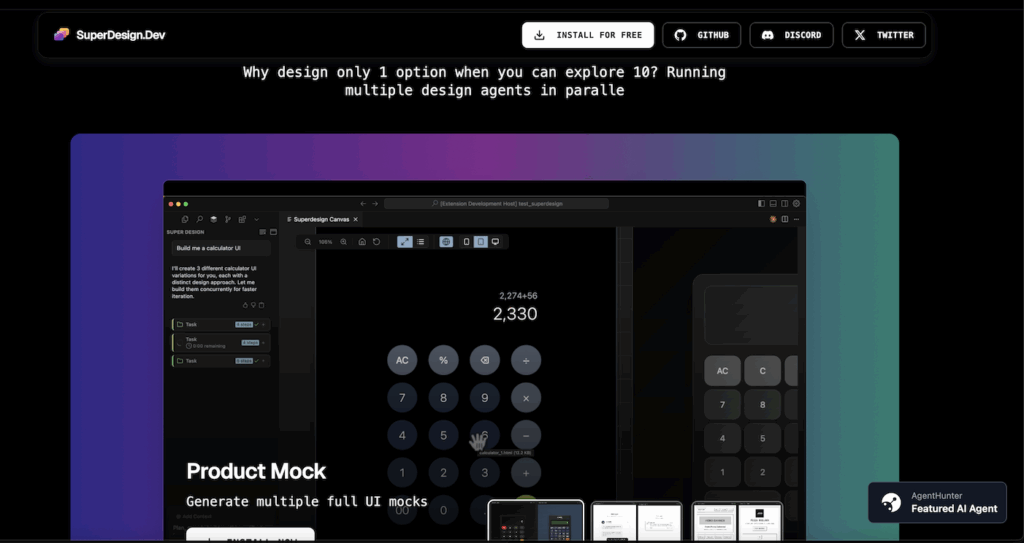Click the Install for Free button

tap(588, 35)
